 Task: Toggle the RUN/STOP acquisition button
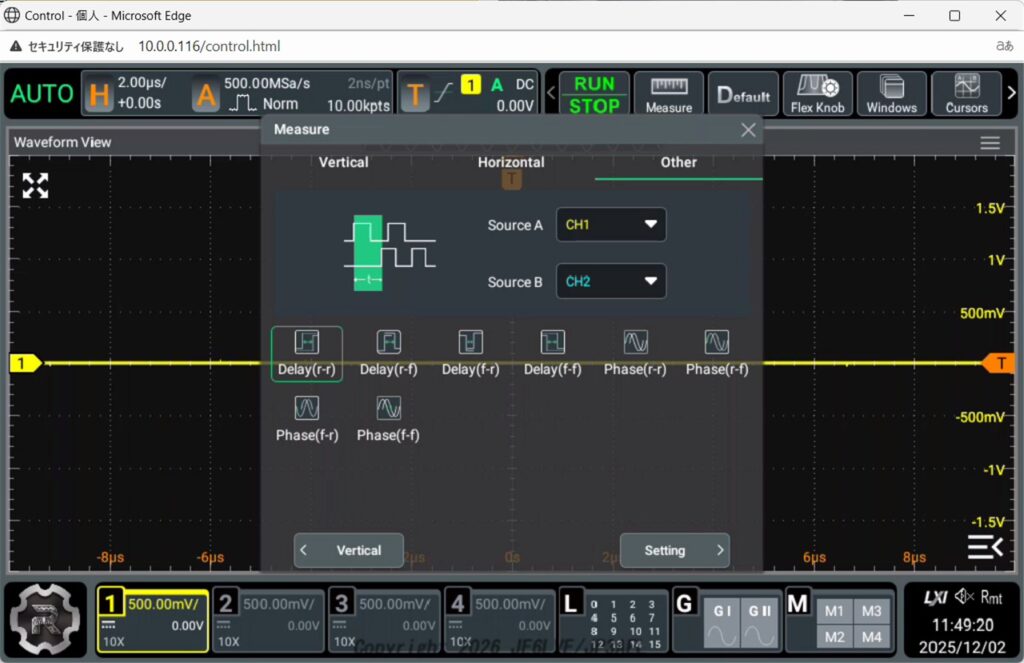click(594, 94)
